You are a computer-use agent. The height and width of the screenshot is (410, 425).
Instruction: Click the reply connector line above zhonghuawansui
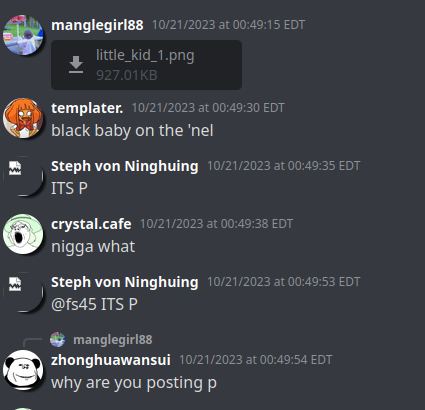pyautogui.click(x=32, y=343)
